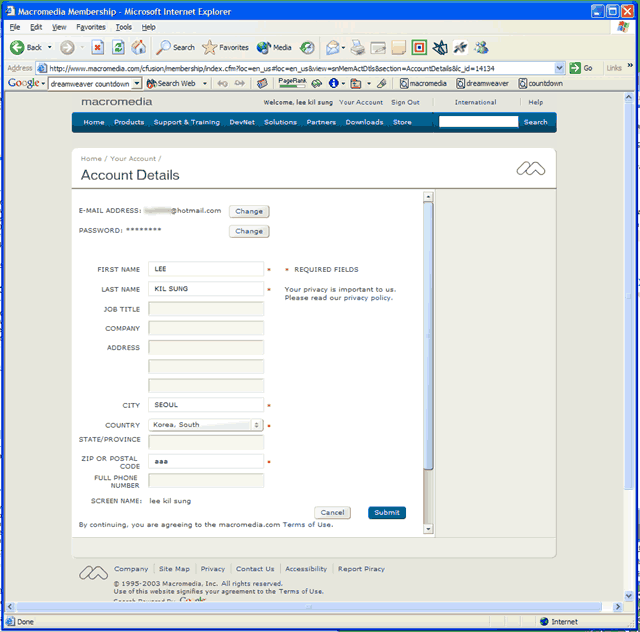
Task: Open Search pane in IE toolbar
Action: coord(176,47)
